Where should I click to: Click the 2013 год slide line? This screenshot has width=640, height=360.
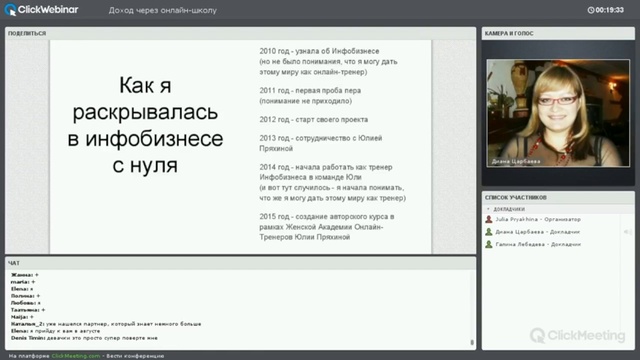(x=321, y=143)
